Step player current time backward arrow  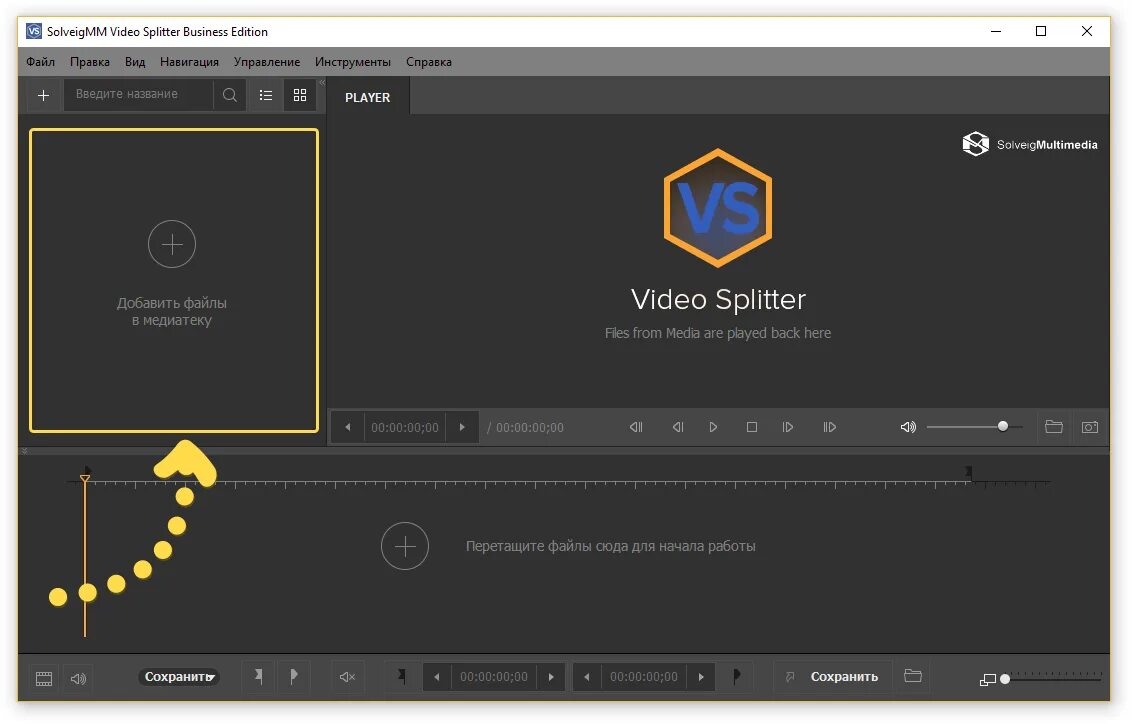click(348, 427)
